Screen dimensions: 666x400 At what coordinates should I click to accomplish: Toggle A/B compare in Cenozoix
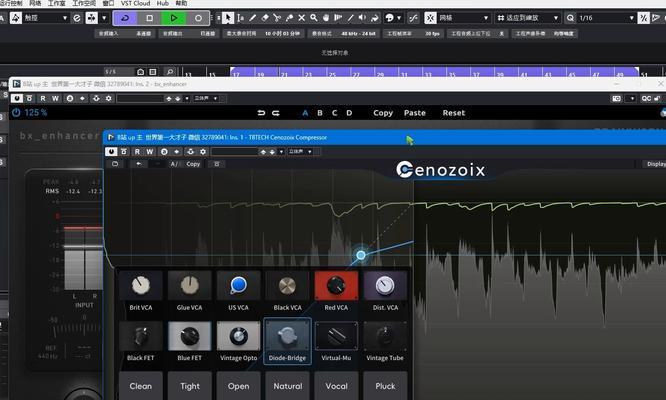(174, 164)
